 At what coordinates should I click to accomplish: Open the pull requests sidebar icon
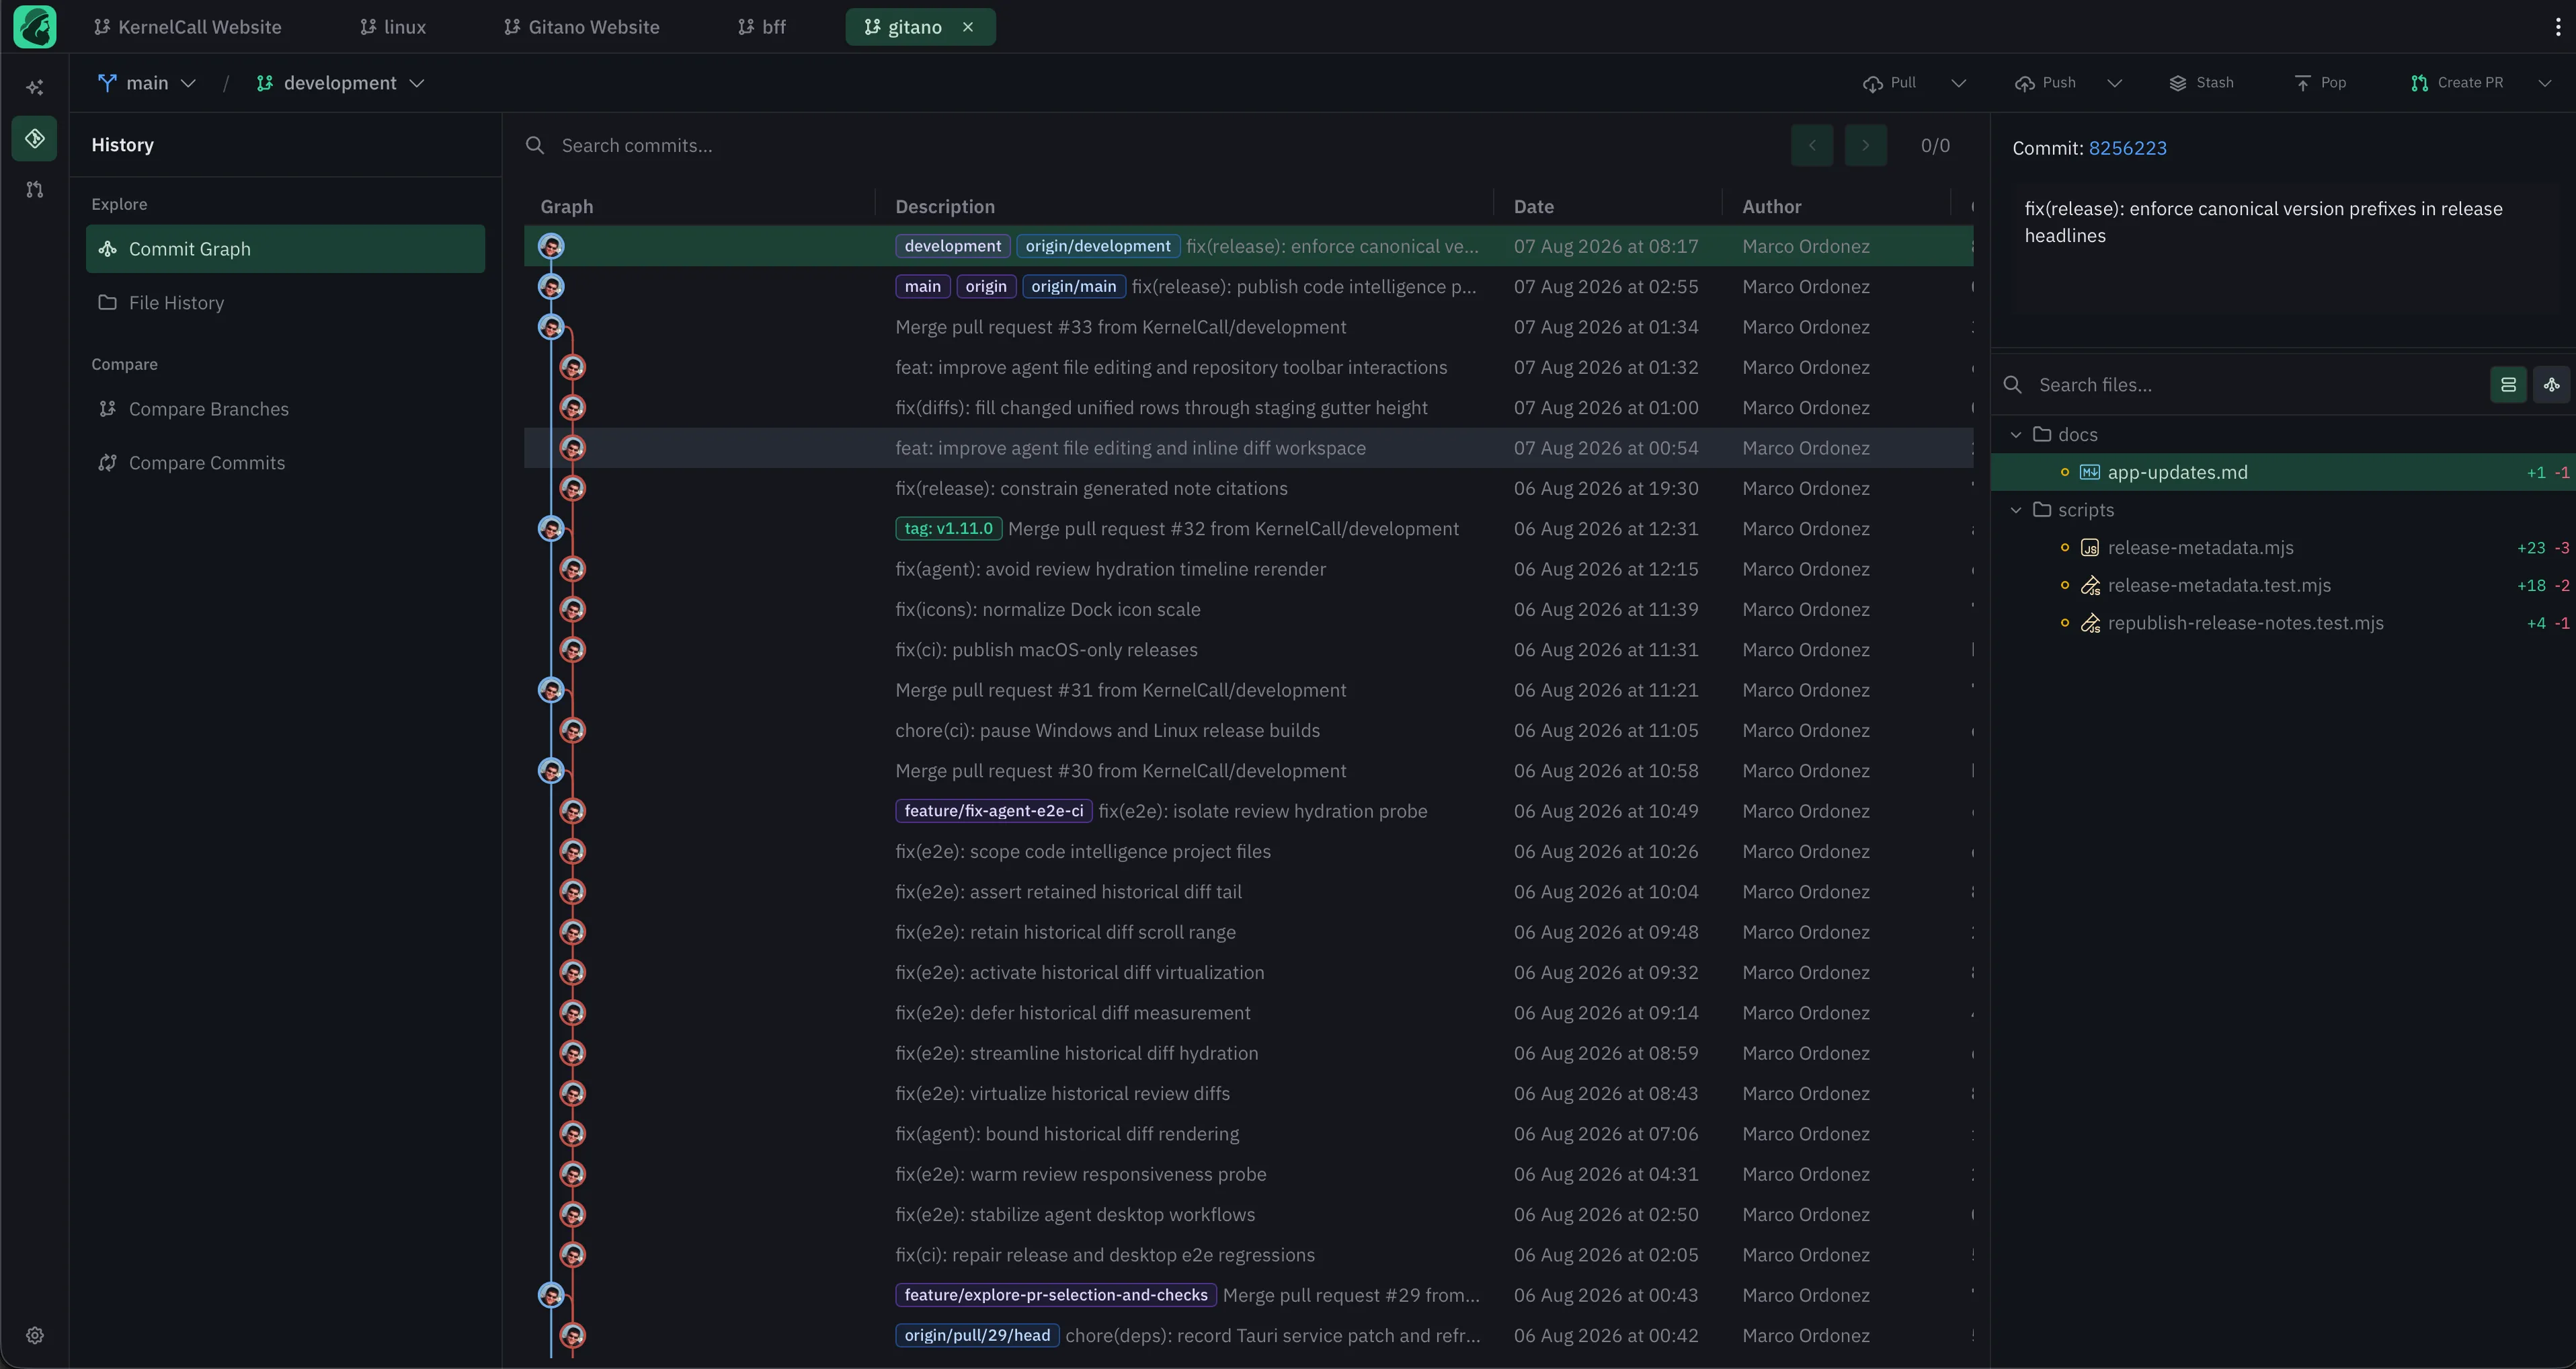(35, 189)
